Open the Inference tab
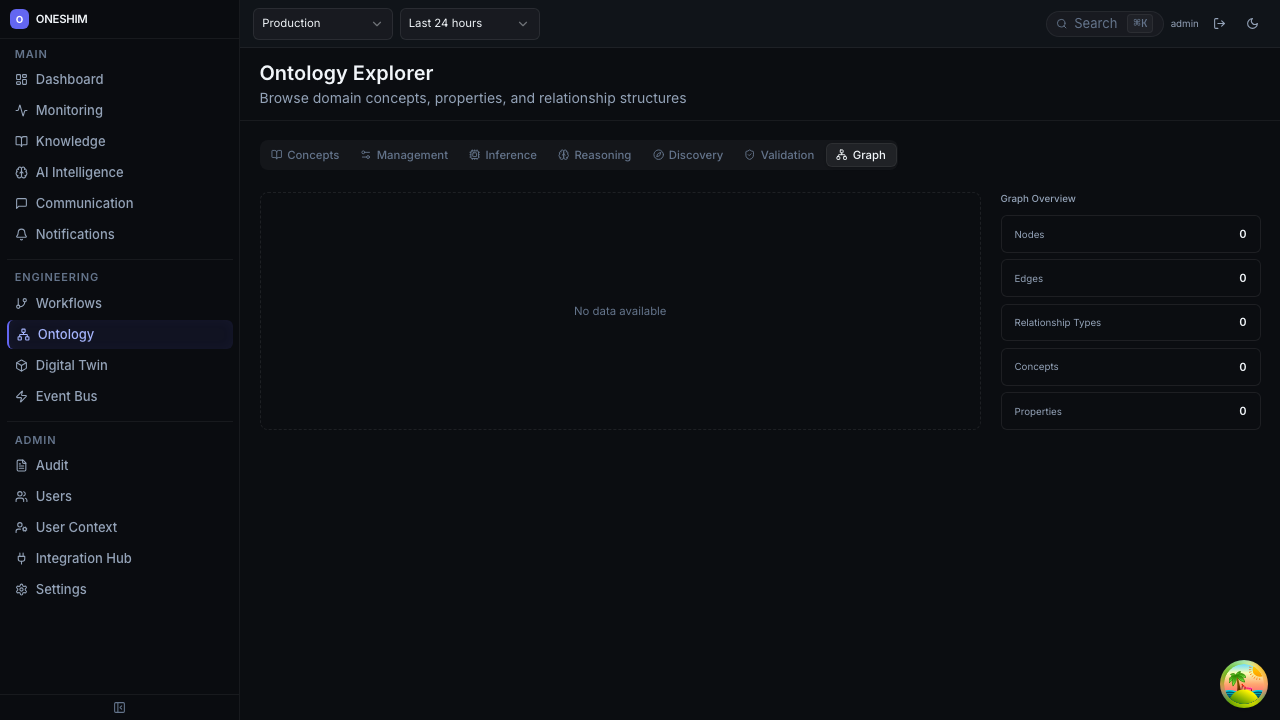 pyautogui.click(x=503, y=155)
